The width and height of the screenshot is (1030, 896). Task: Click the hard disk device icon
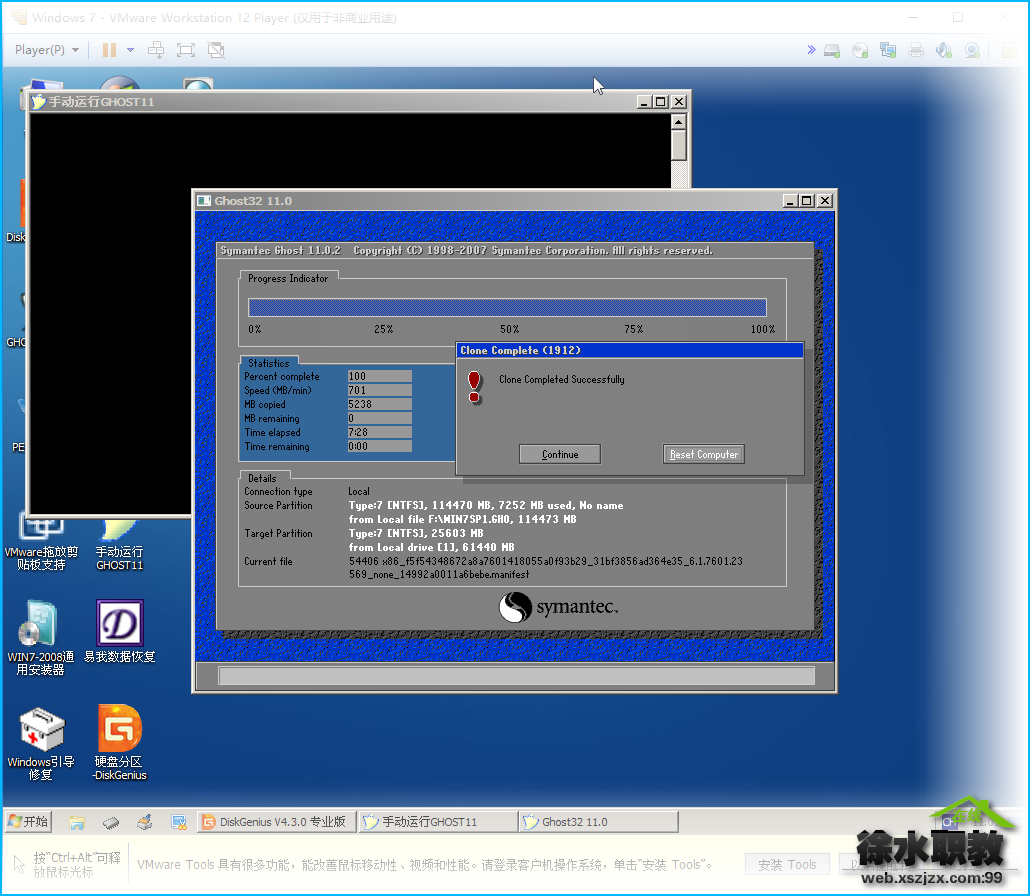[832, 51]
